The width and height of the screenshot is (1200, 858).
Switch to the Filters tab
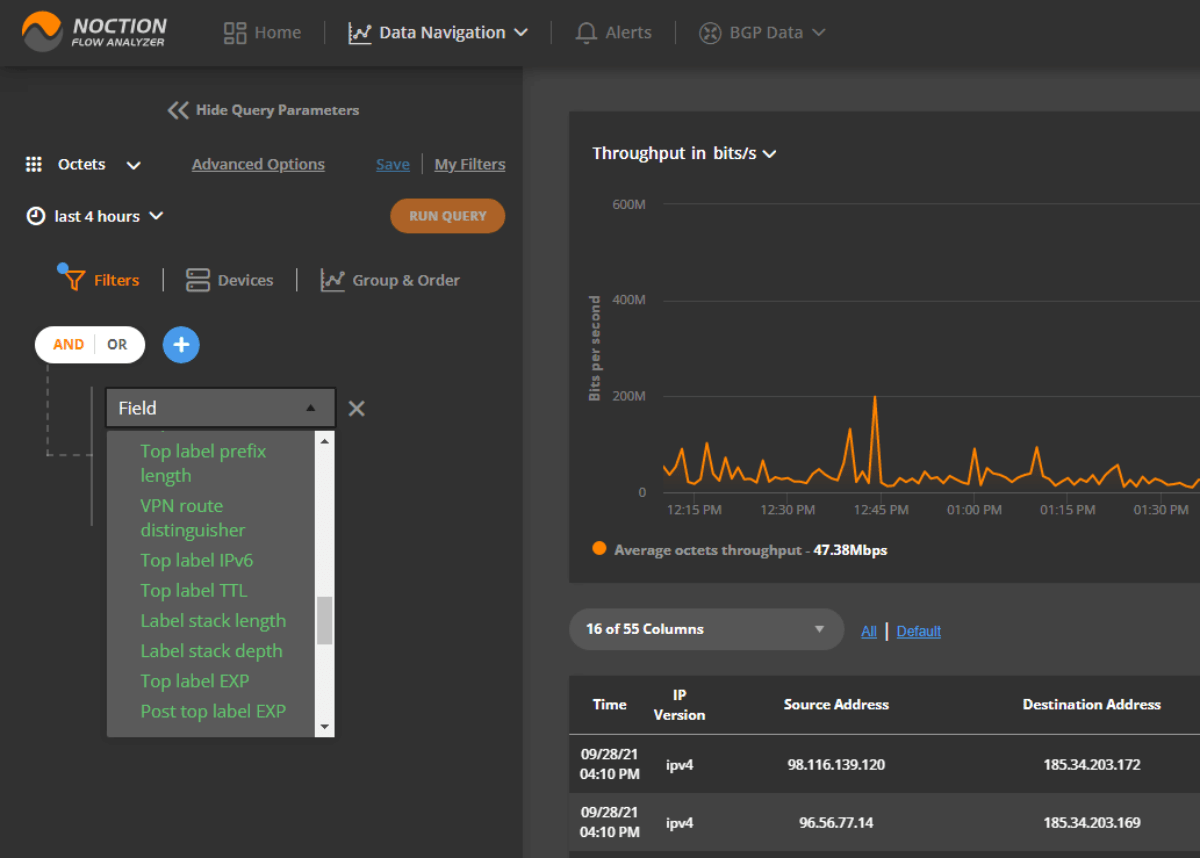101,280
